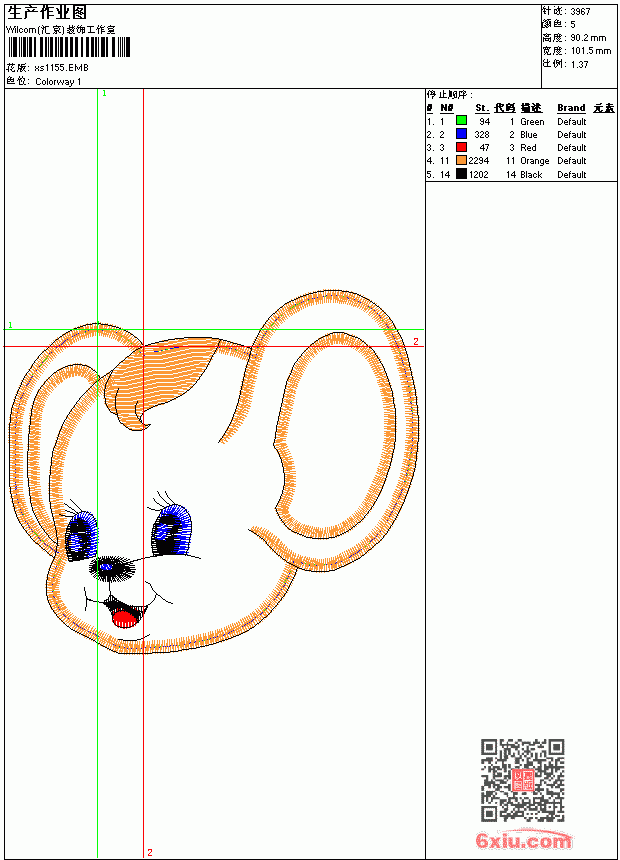The width and height of the screenshot is (620, 860).
Task: Click the Black color swatch
Action: (x=461, y=174)
